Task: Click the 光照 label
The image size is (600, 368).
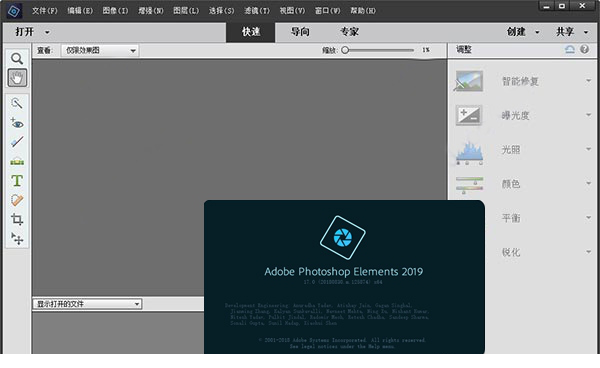Action: click(x=511, y=150)
